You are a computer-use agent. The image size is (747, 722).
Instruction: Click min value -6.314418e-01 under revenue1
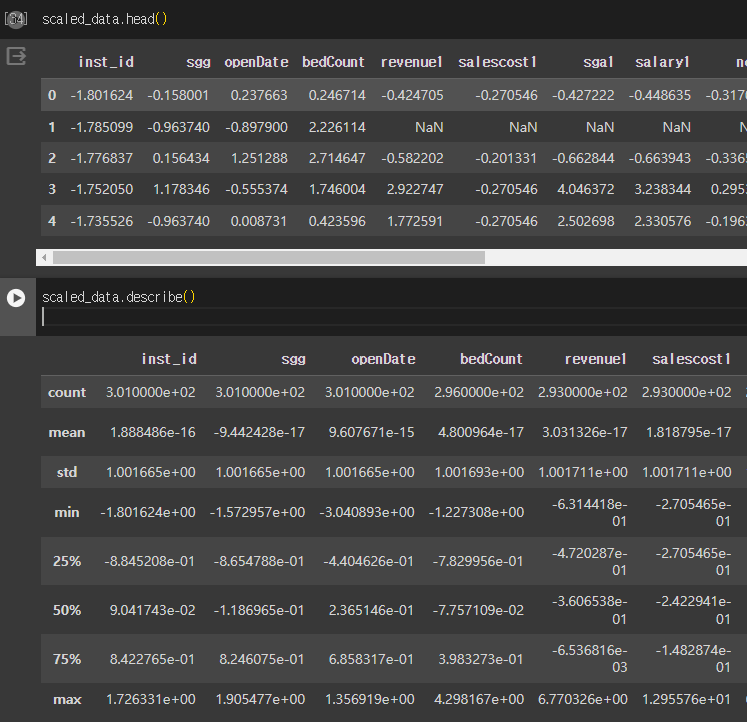tap(589, 513)
